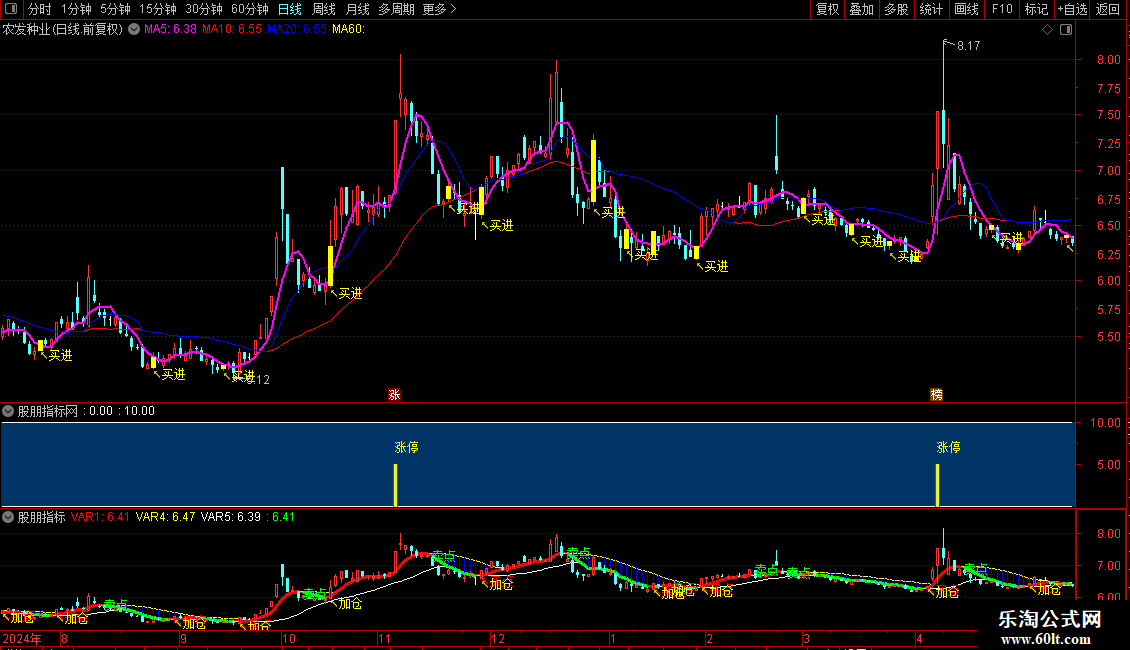Click the 复权 adjustment button
1130x650 pixels.
point(827,9)
